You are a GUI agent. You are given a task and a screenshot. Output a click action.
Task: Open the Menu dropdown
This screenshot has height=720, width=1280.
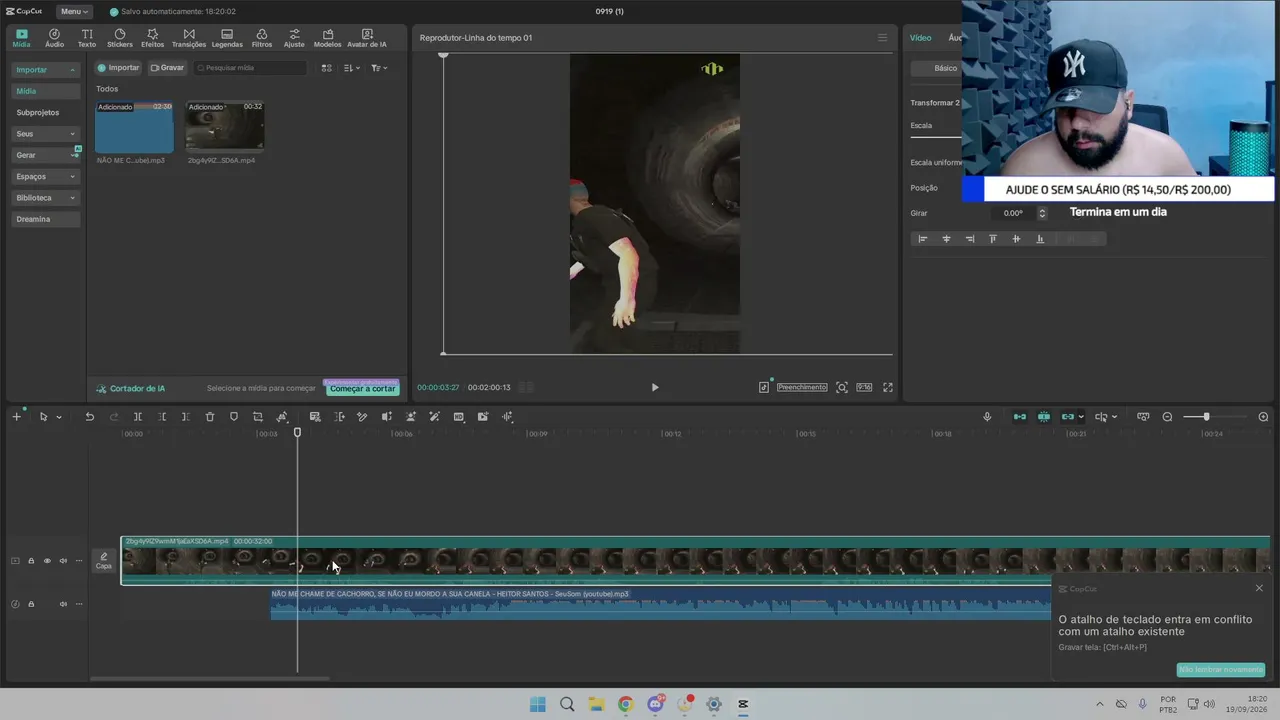pyautogui.click(x=73, y=11)
